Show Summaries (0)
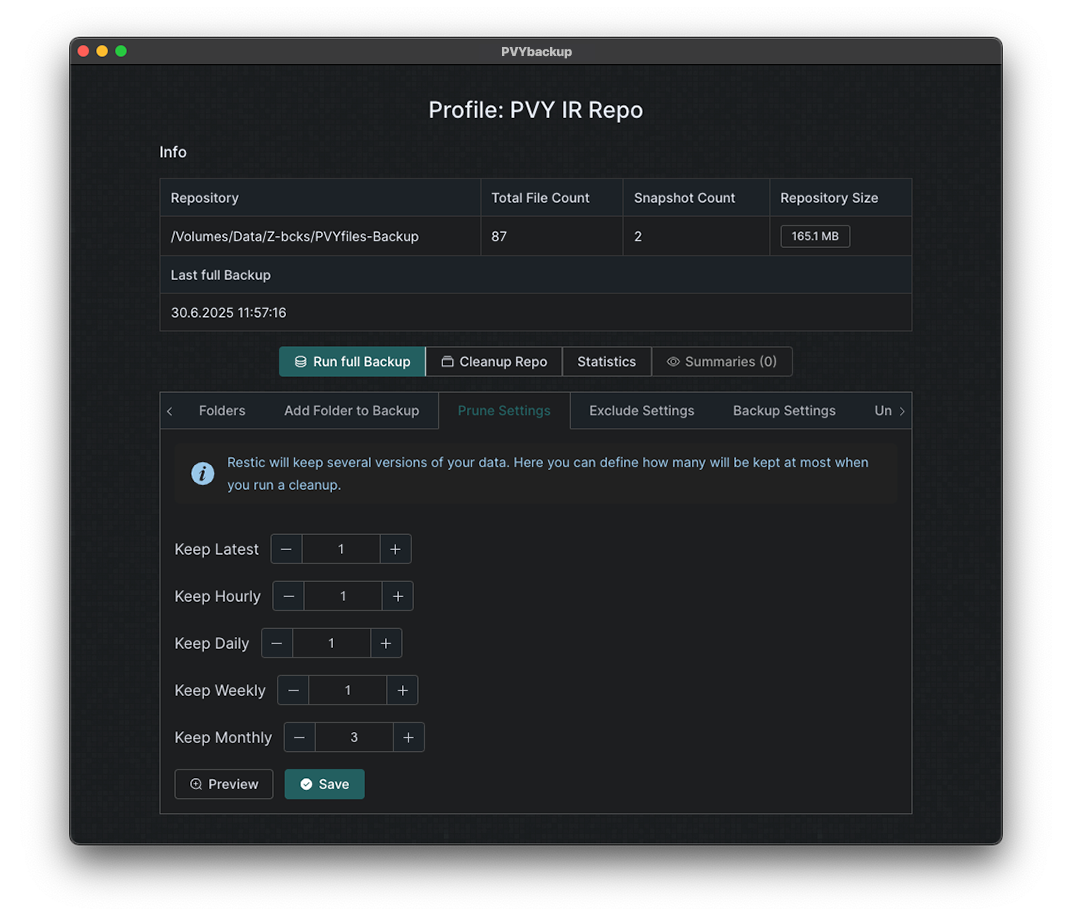The height and width of the screenshot is (912, 1072). [722, 362]
